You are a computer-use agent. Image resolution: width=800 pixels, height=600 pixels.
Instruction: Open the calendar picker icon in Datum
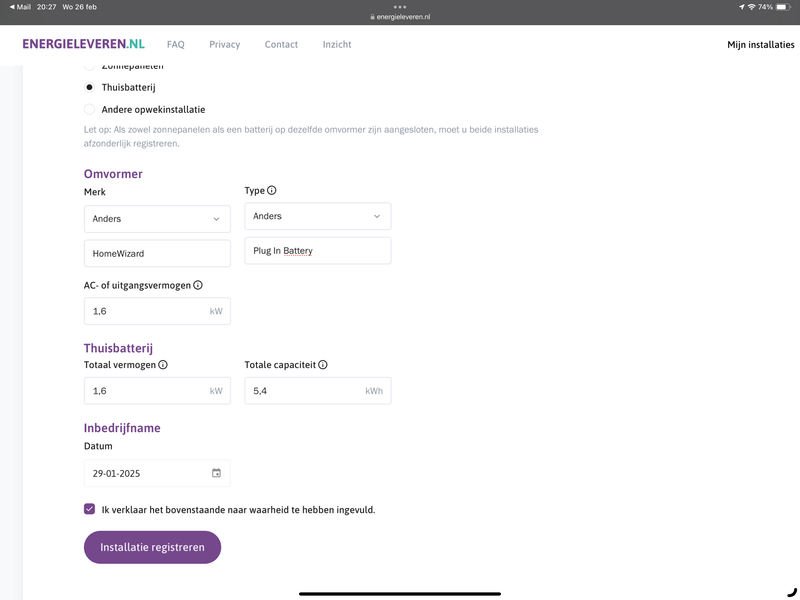click(x=216, y=473)
